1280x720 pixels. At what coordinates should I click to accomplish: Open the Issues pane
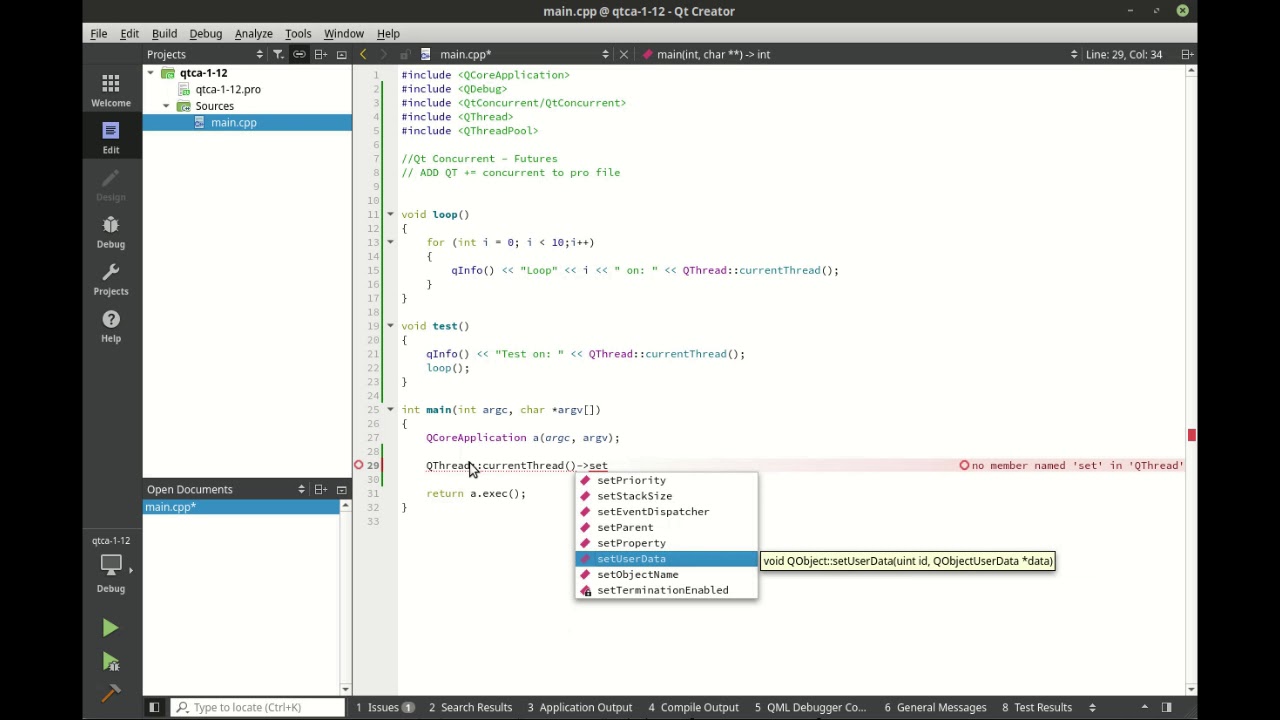(385, 707)
